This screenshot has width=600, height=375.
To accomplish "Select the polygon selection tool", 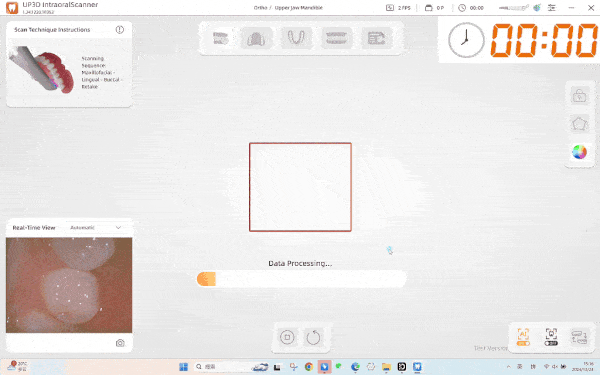I will coord(579,124).
